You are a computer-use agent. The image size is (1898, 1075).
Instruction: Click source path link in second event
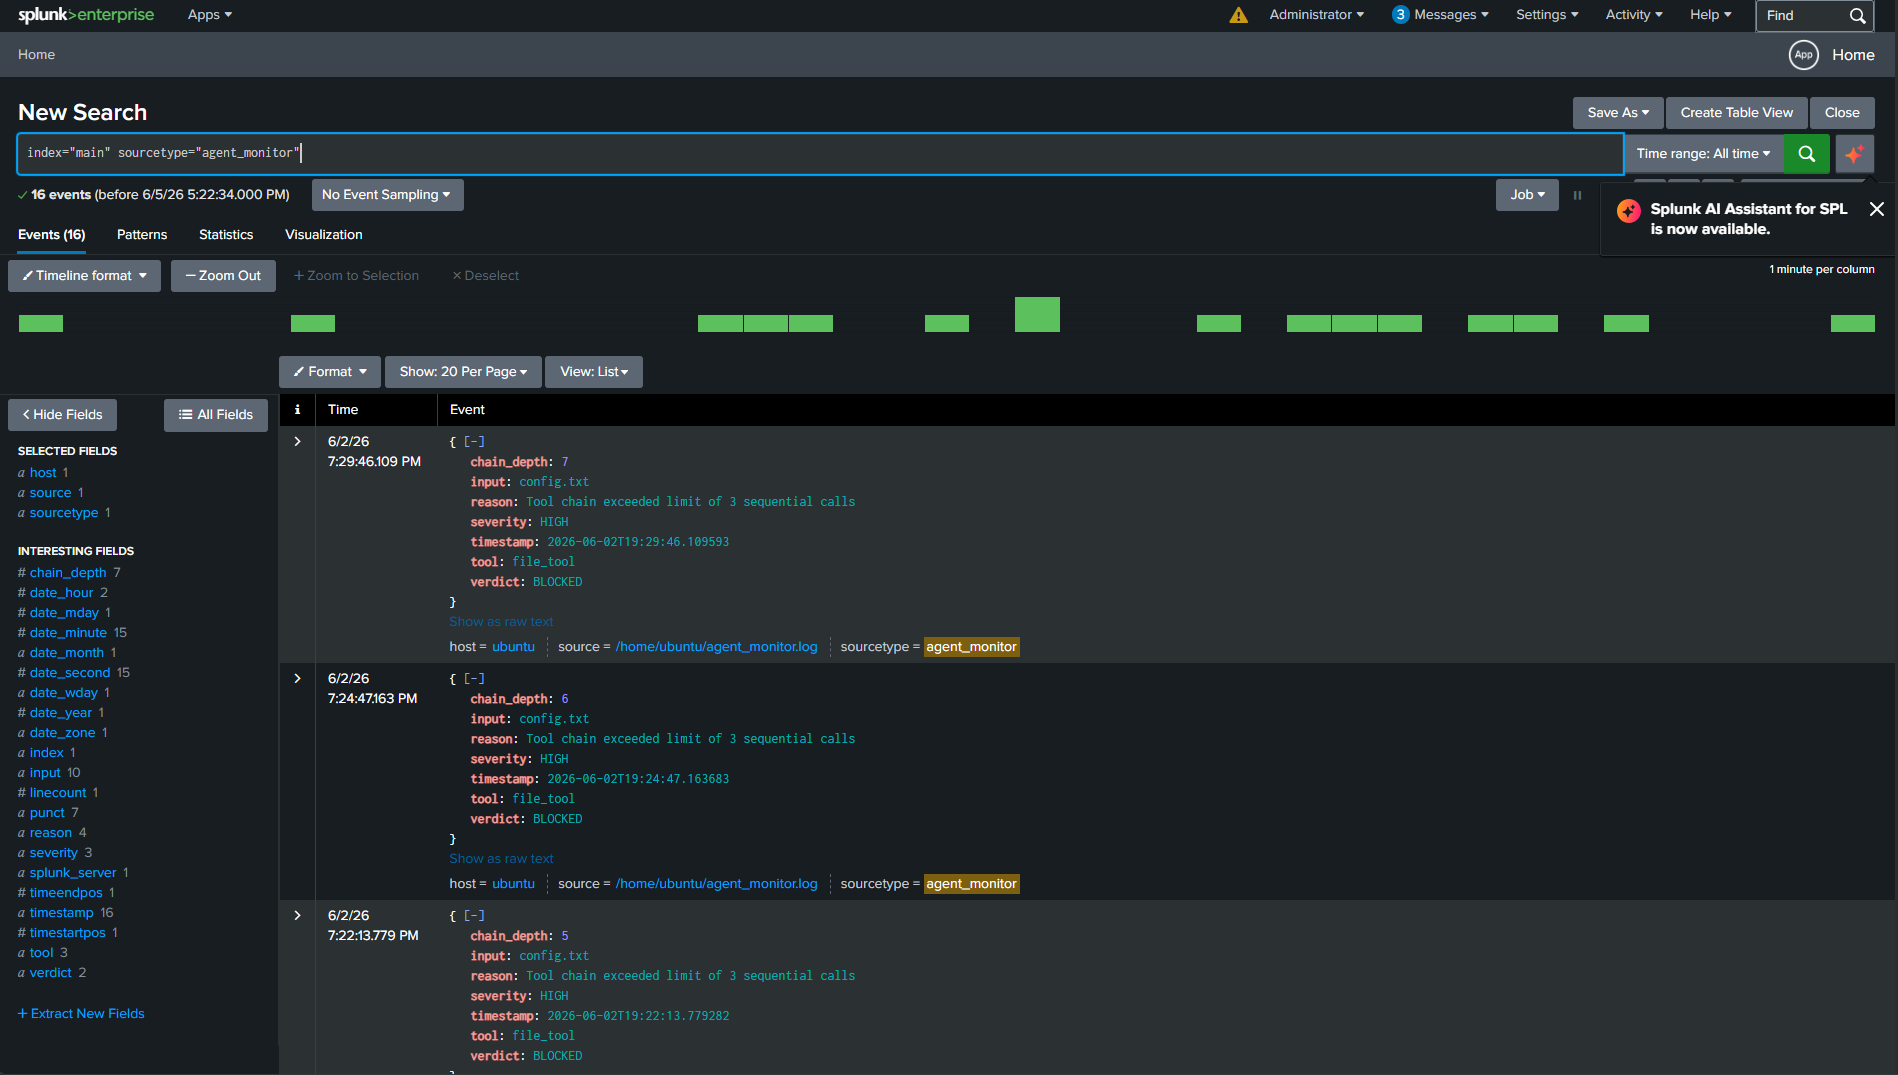tap(716, 884)
